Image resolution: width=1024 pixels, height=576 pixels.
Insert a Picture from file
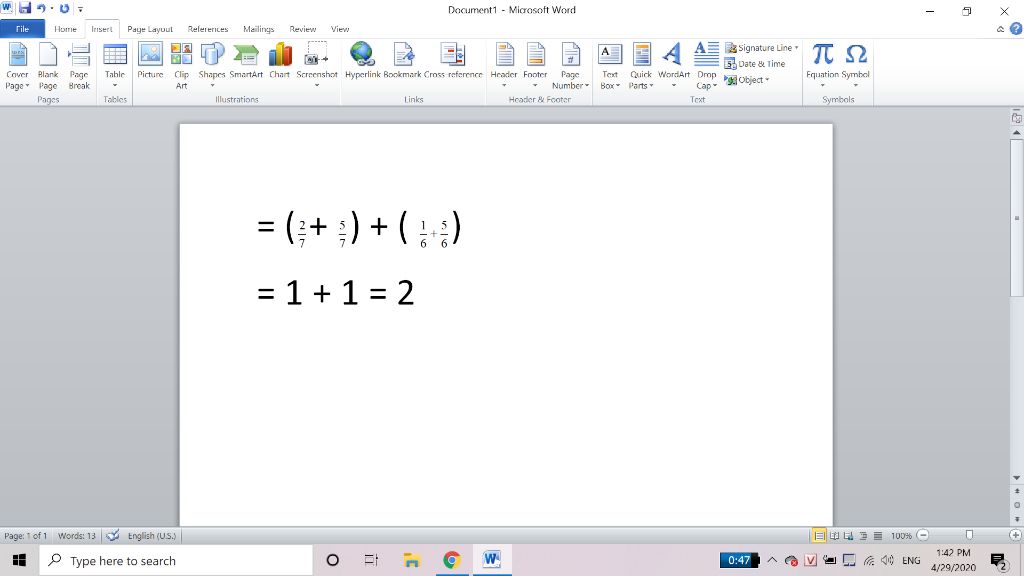click(x=150, y=62)
